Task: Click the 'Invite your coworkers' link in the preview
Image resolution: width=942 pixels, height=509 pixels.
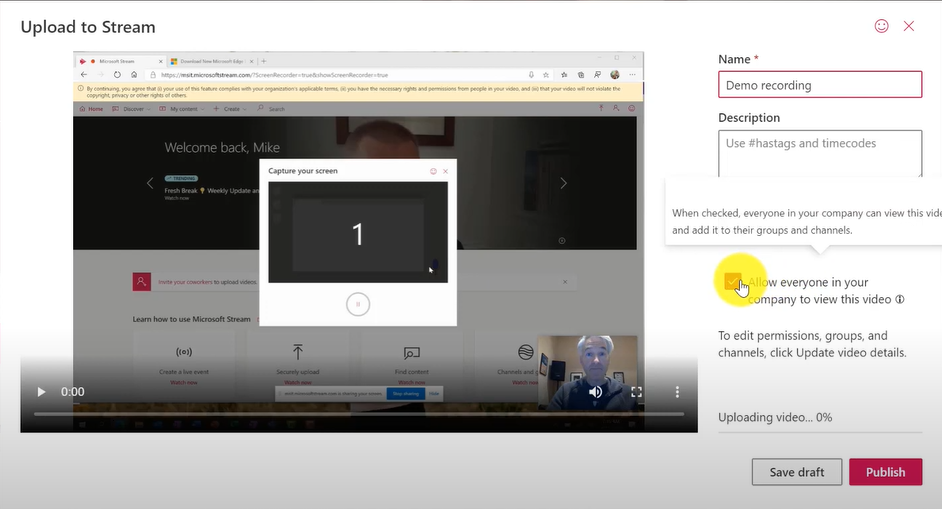Action: pyautogui.click(x=185, y=282)
